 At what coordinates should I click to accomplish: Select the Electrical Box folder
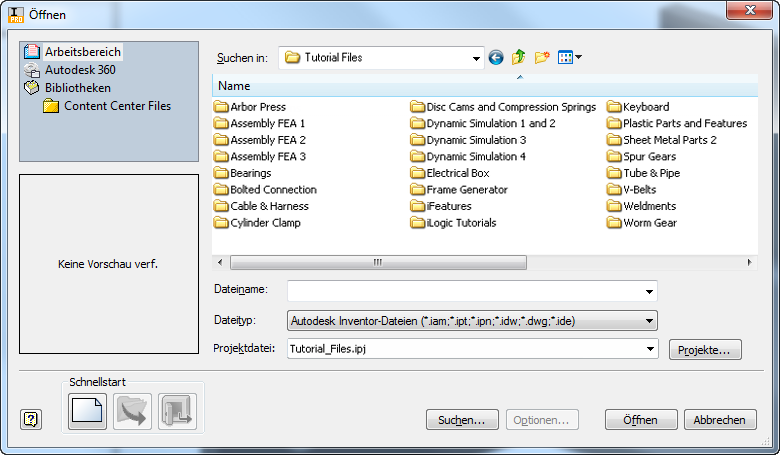(450, 173)
